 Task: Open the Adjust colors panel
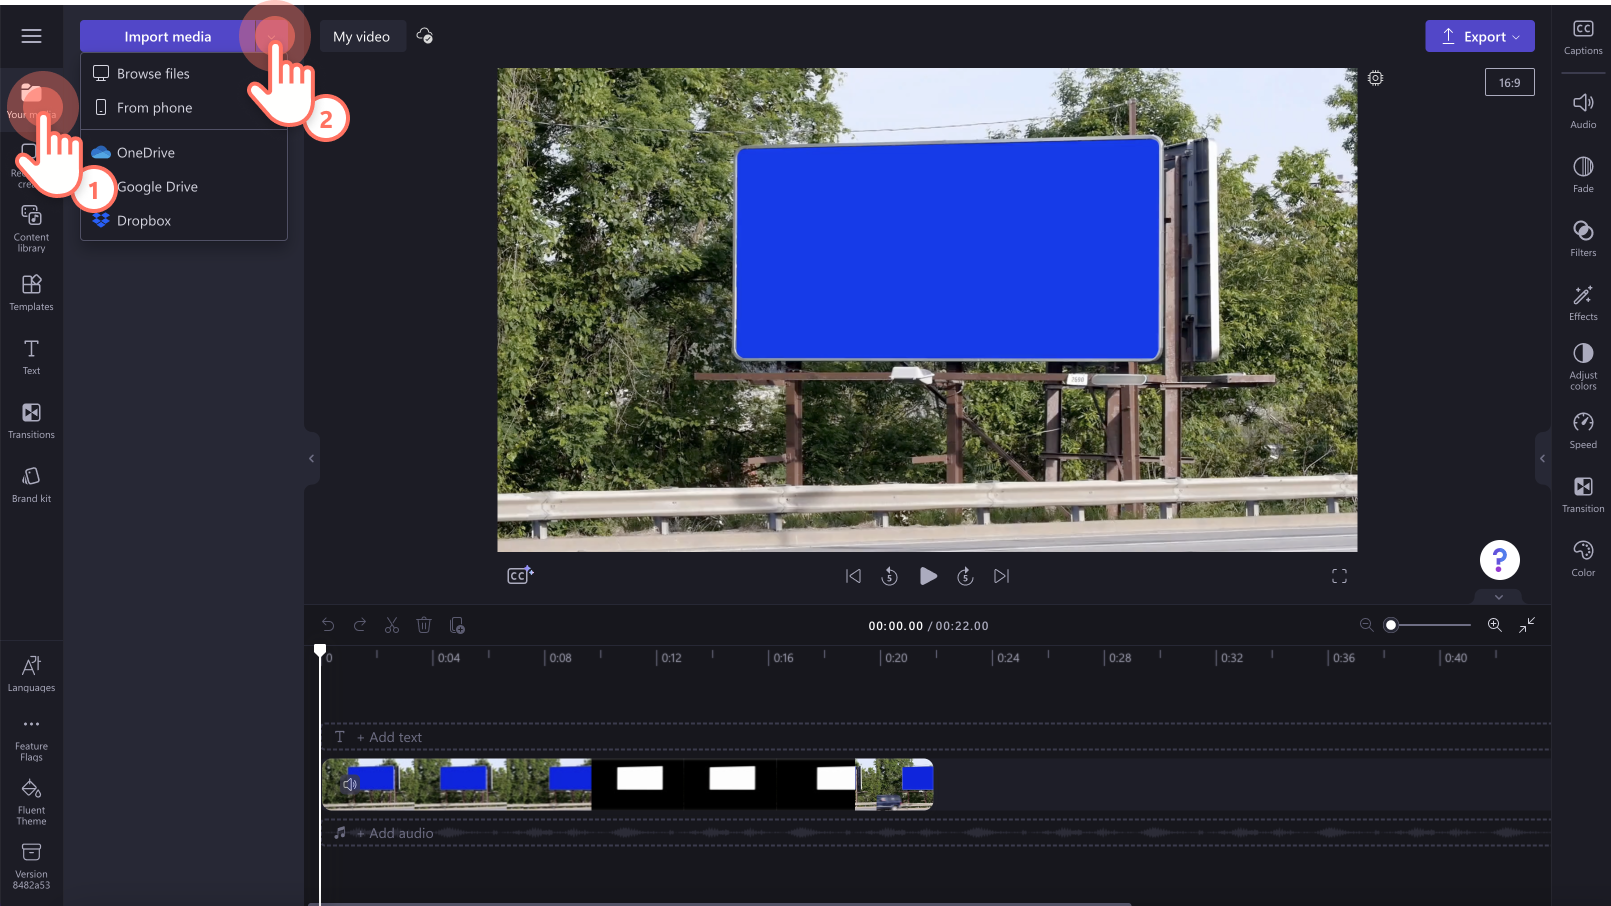(x=1583, y=366)
